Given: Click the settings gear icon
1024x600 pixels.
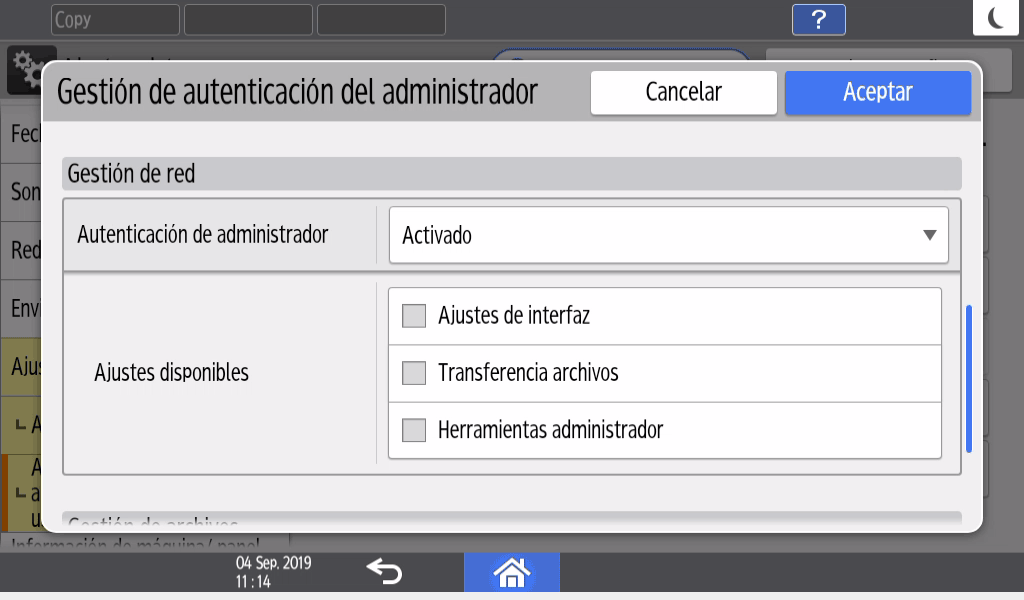Looking at the screenshot, I should pos(24,64).
